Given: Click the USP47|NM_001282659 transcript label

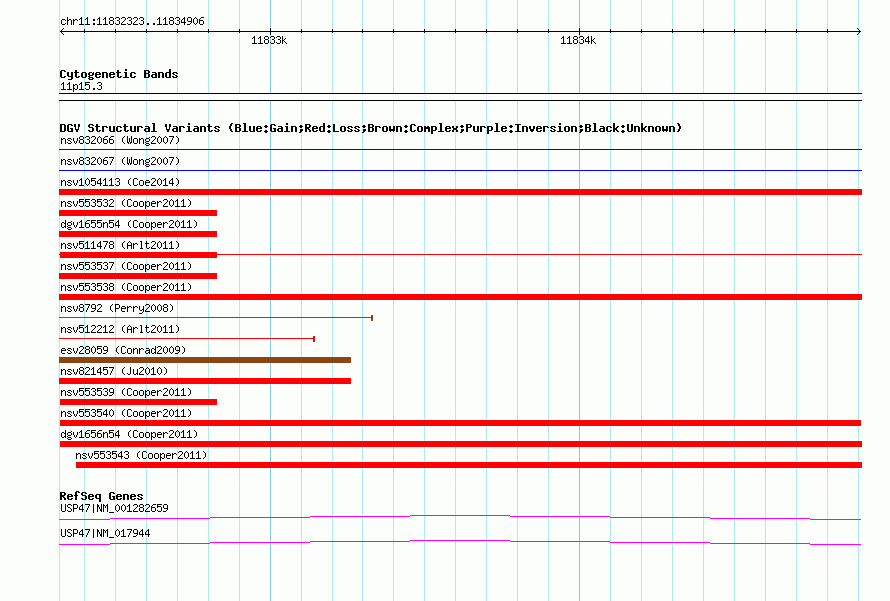Looking at the screenshot, I should (114, 508).
